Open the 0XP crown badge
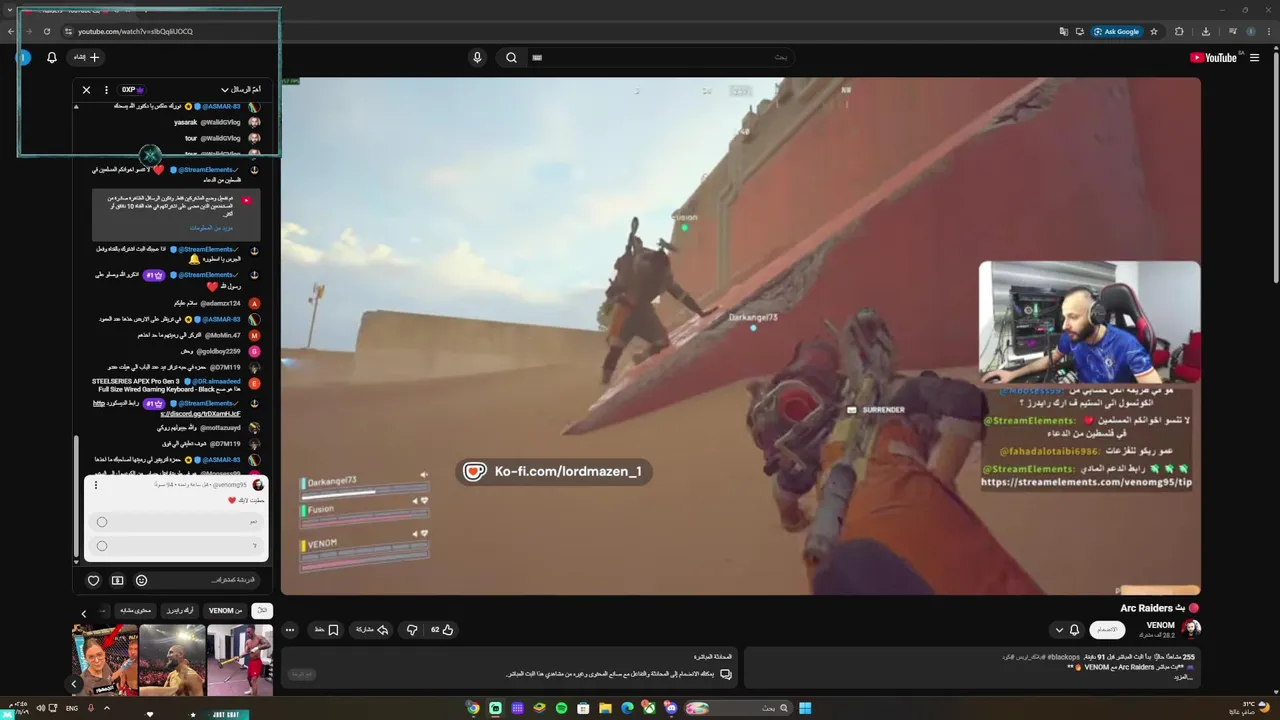Screen dimensions: 1280x720 (x=133, y=90)
